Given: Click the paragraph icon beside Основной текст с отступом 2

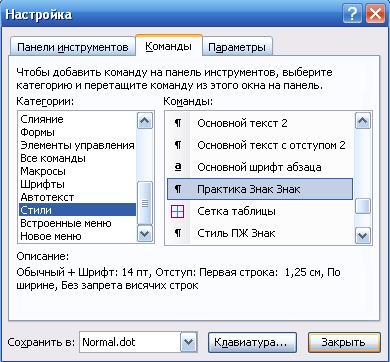Looking at the screenshot, I should 178,145.
